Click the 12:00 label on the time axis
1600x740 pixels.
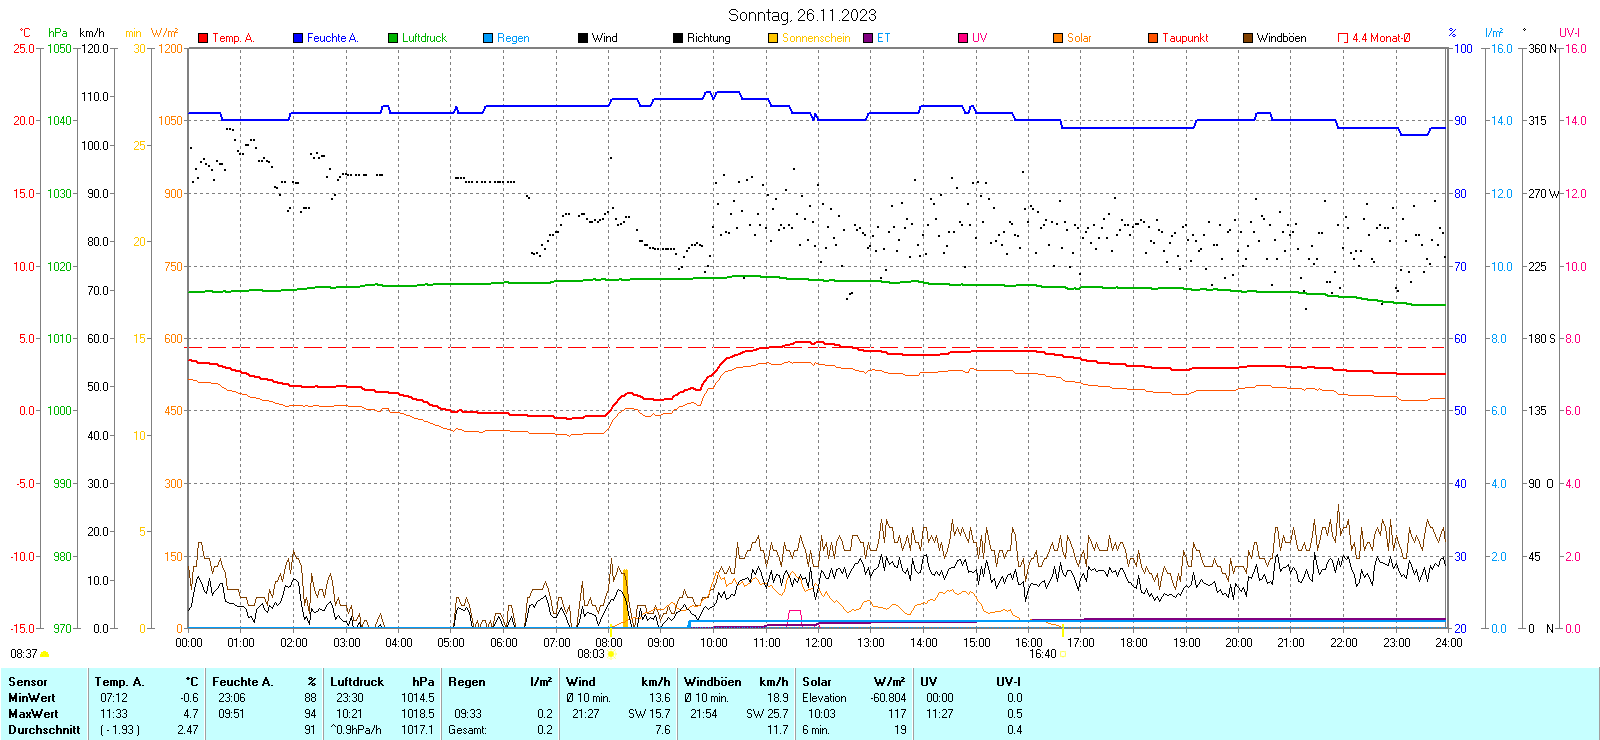click(x=818, y=643)
